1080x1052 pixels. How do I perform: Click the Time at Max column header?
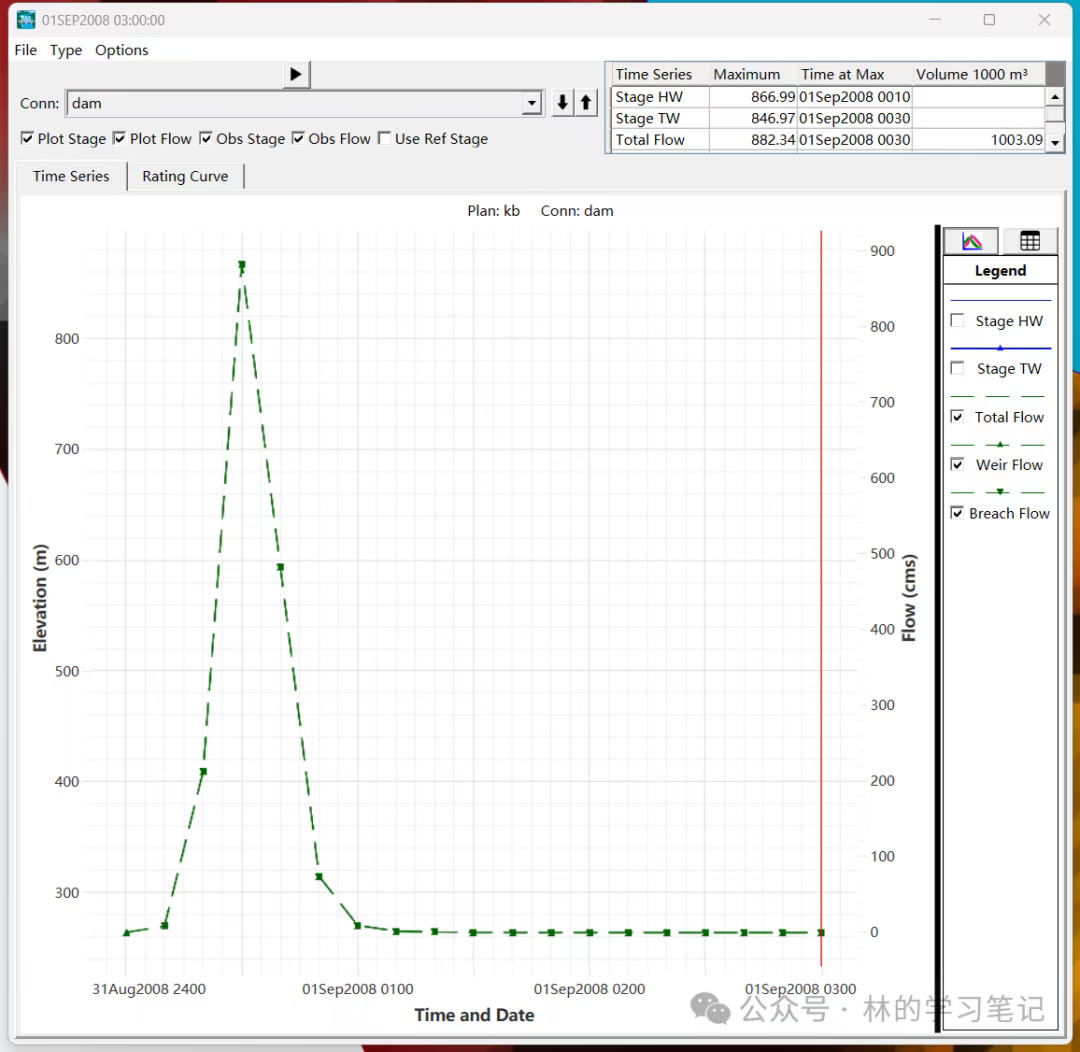click(x=842, y=74)
